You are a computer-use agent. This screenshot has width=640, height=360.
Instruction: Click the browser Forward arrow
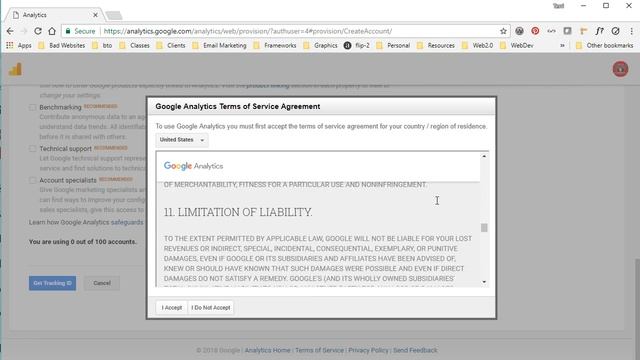coord(24,31)
